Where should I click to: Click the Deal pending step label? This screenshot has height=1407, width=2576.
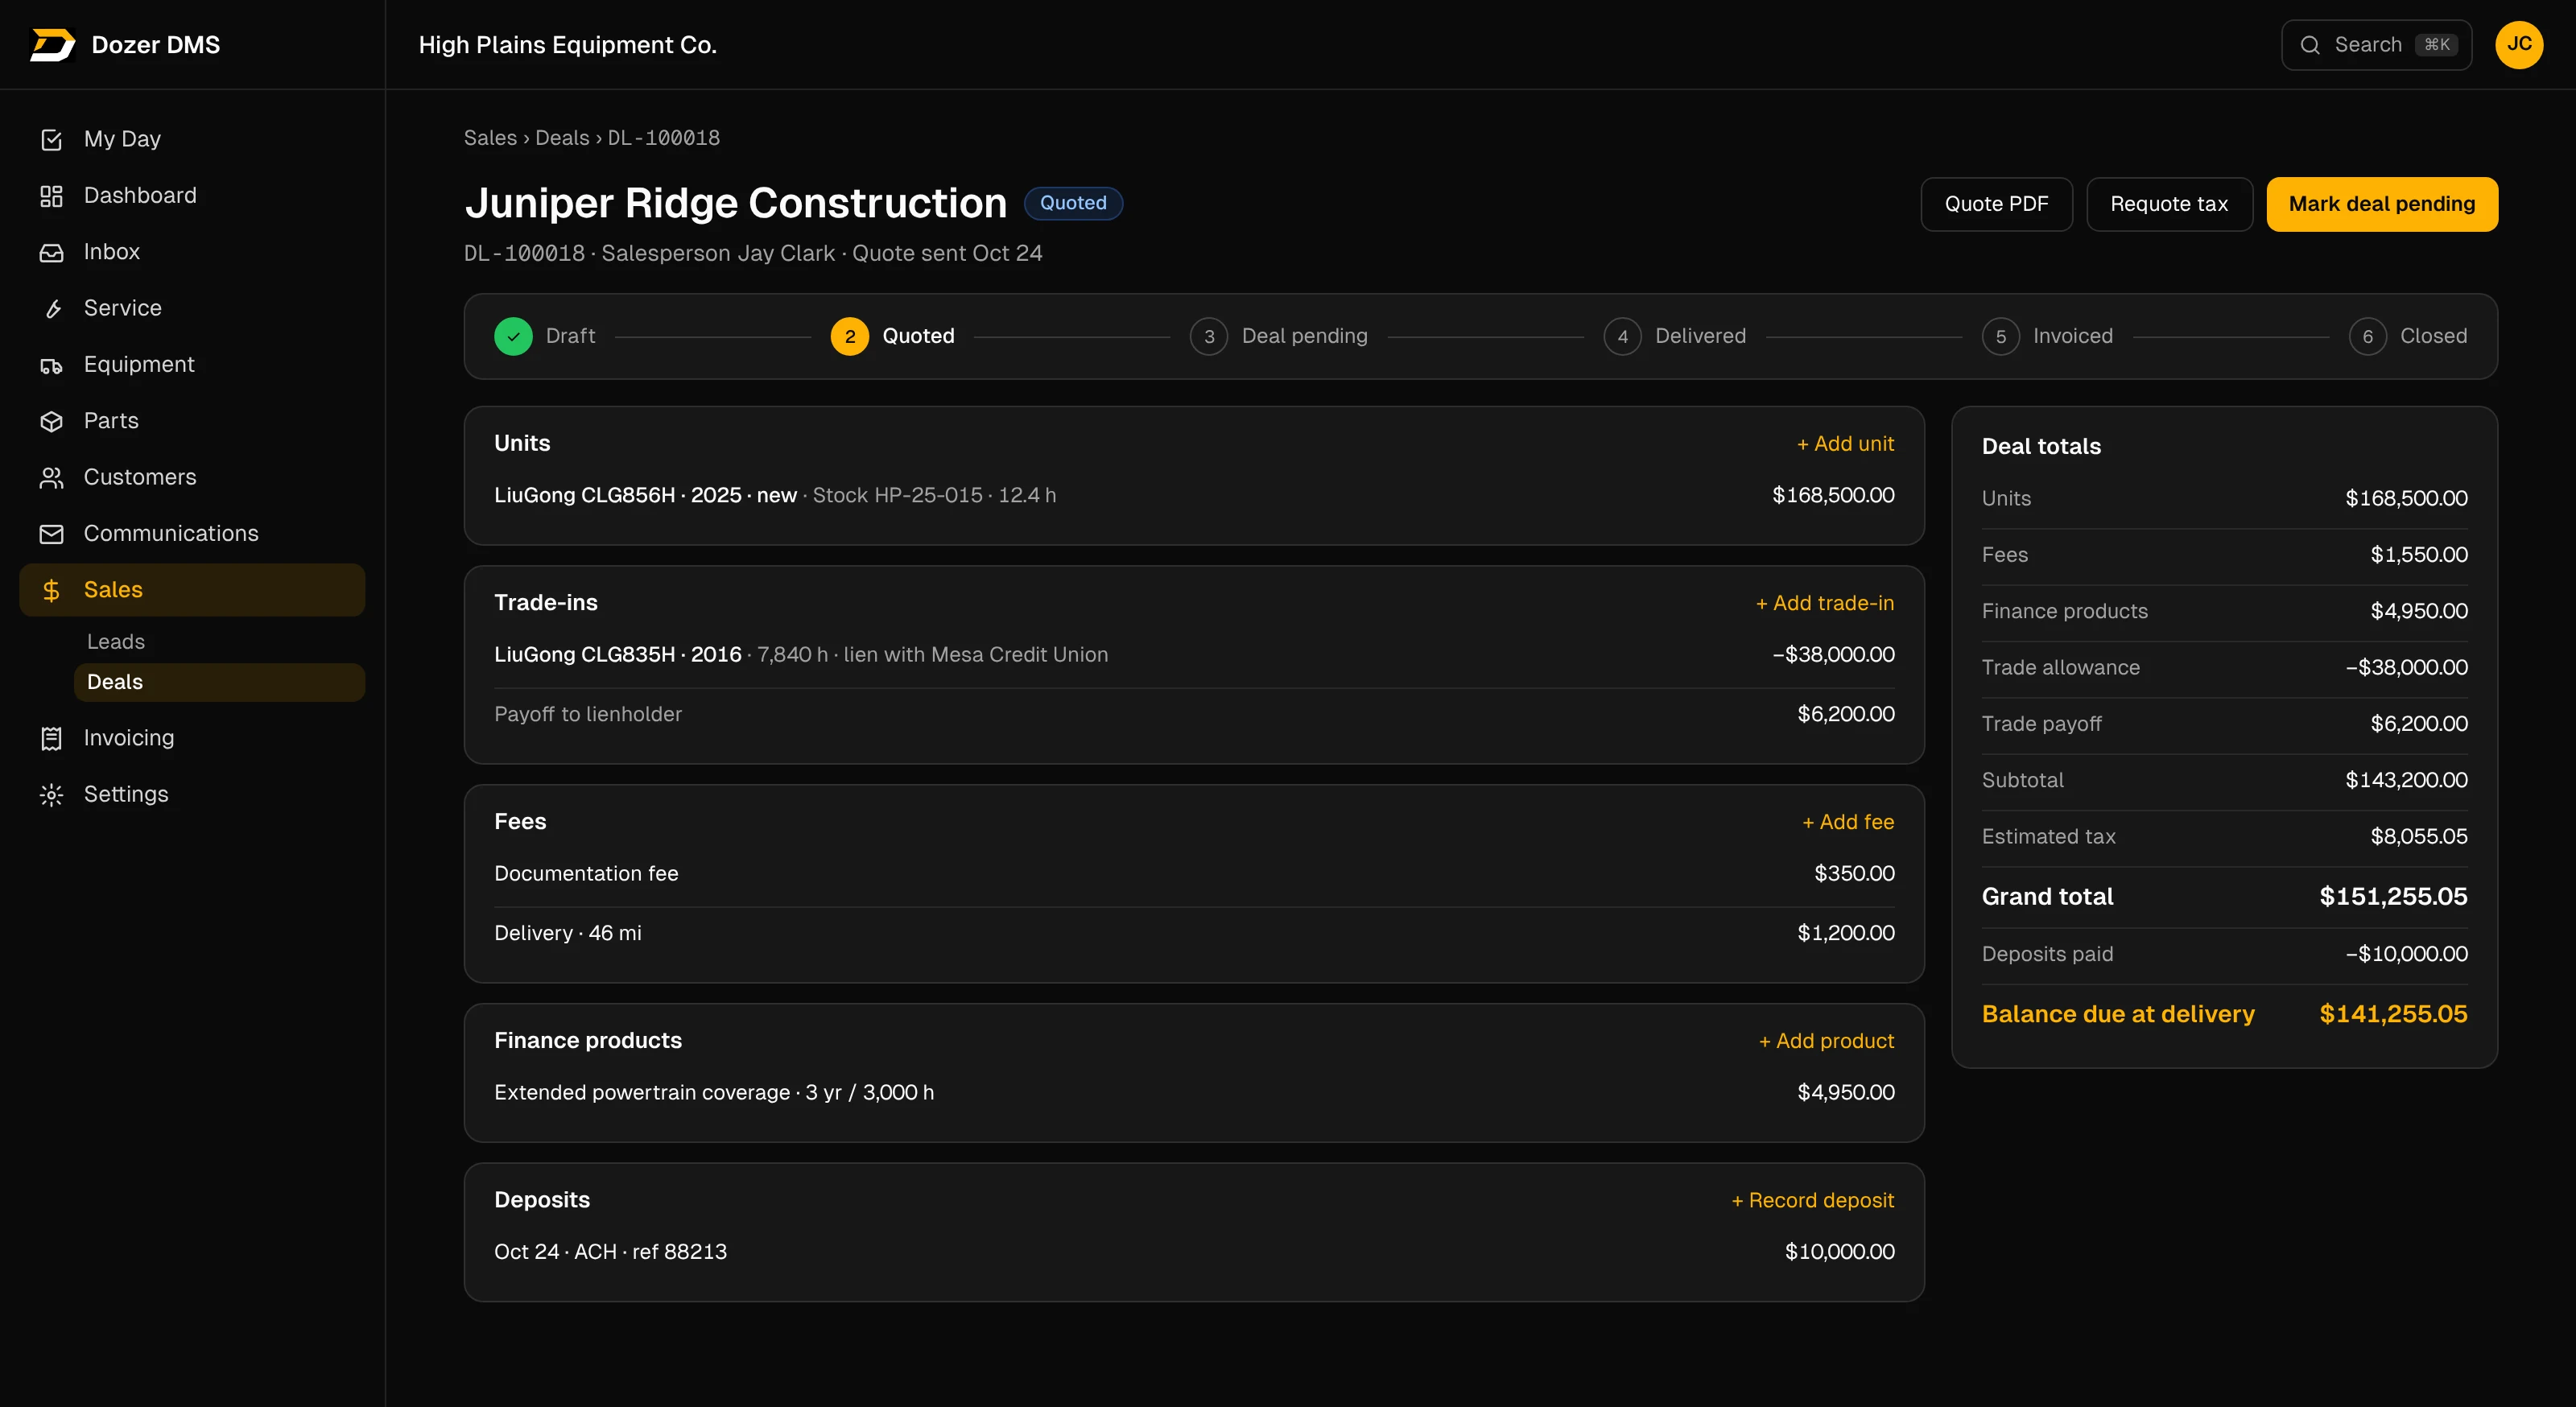(1304, 336)
